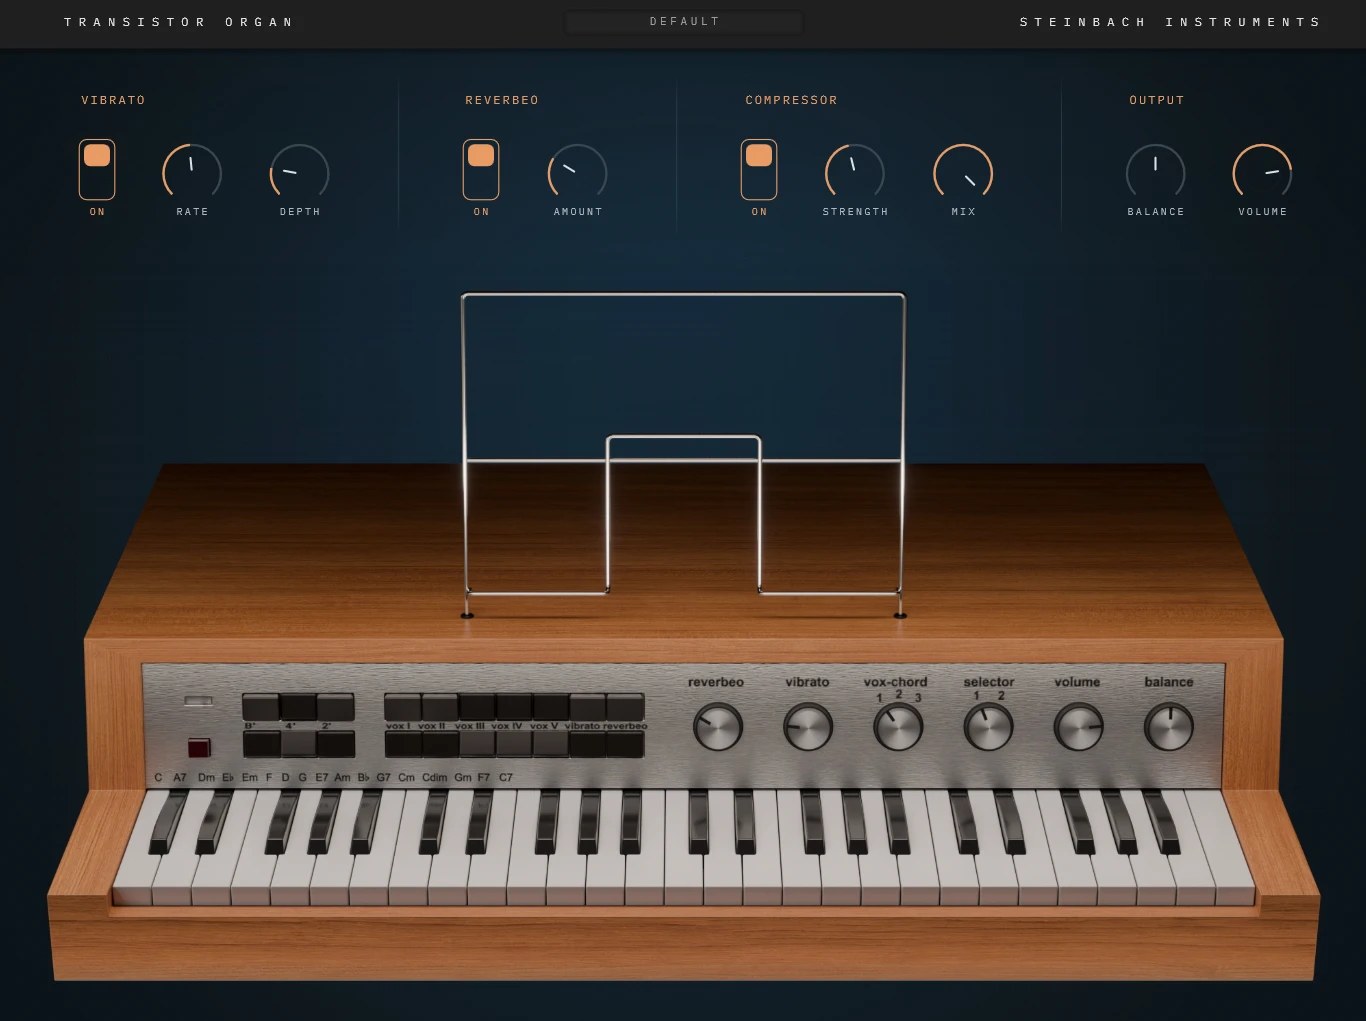
Task: Flip the reverbeo rocker switch on the organ
Action: [x=625, y=725]
